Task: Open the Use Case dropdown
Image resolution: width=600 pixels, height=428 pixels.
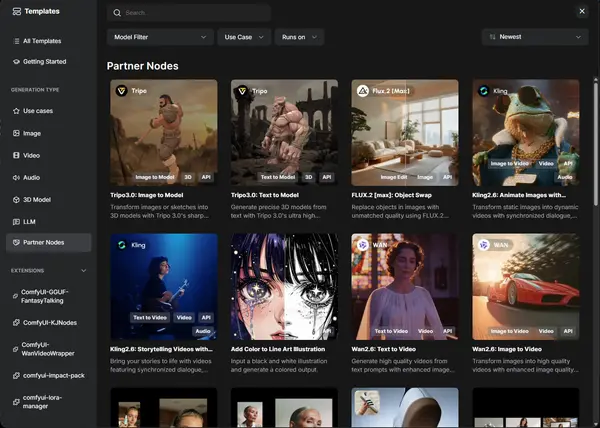Action: point(244,37)
